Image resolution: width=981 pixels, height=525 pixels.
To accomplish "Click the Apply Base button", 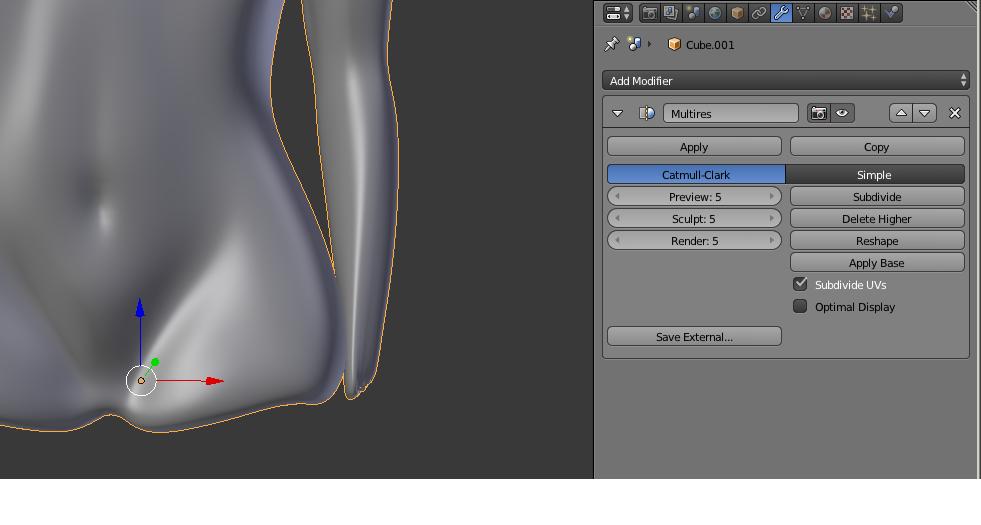I will (877, 262).
